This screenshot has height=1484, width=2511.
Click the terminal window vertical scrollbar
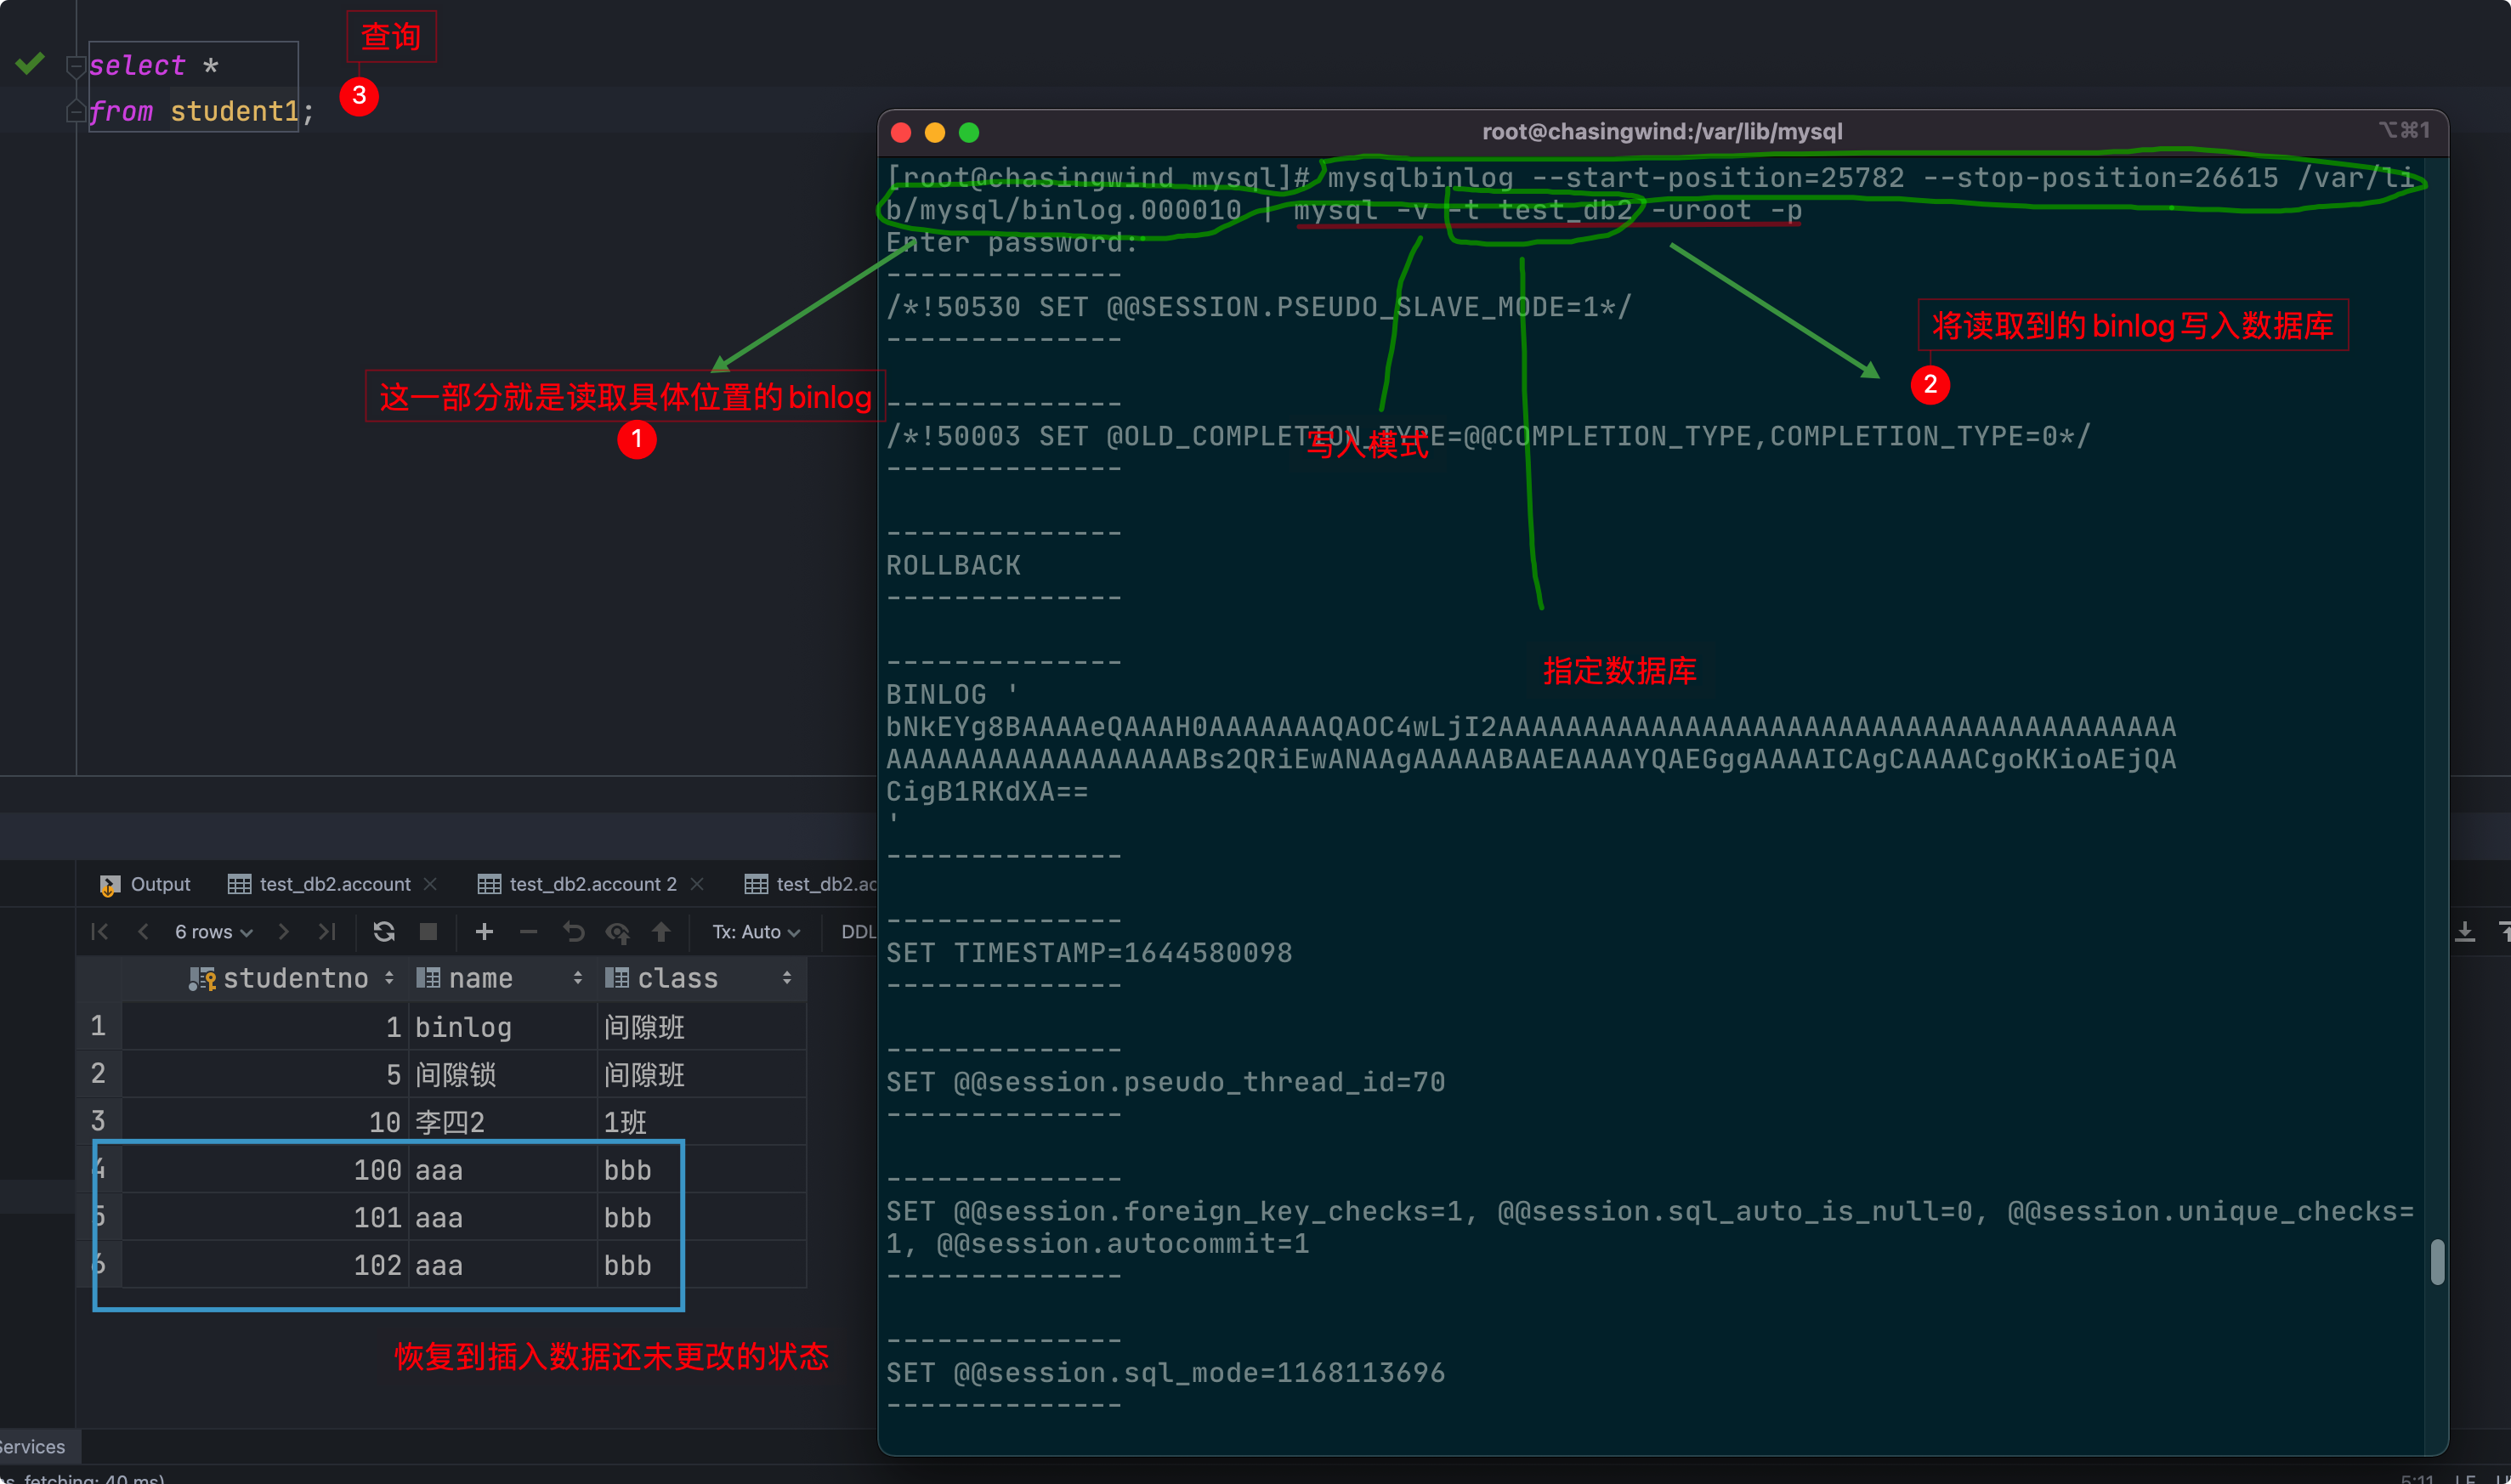tap(2437, 1262)
